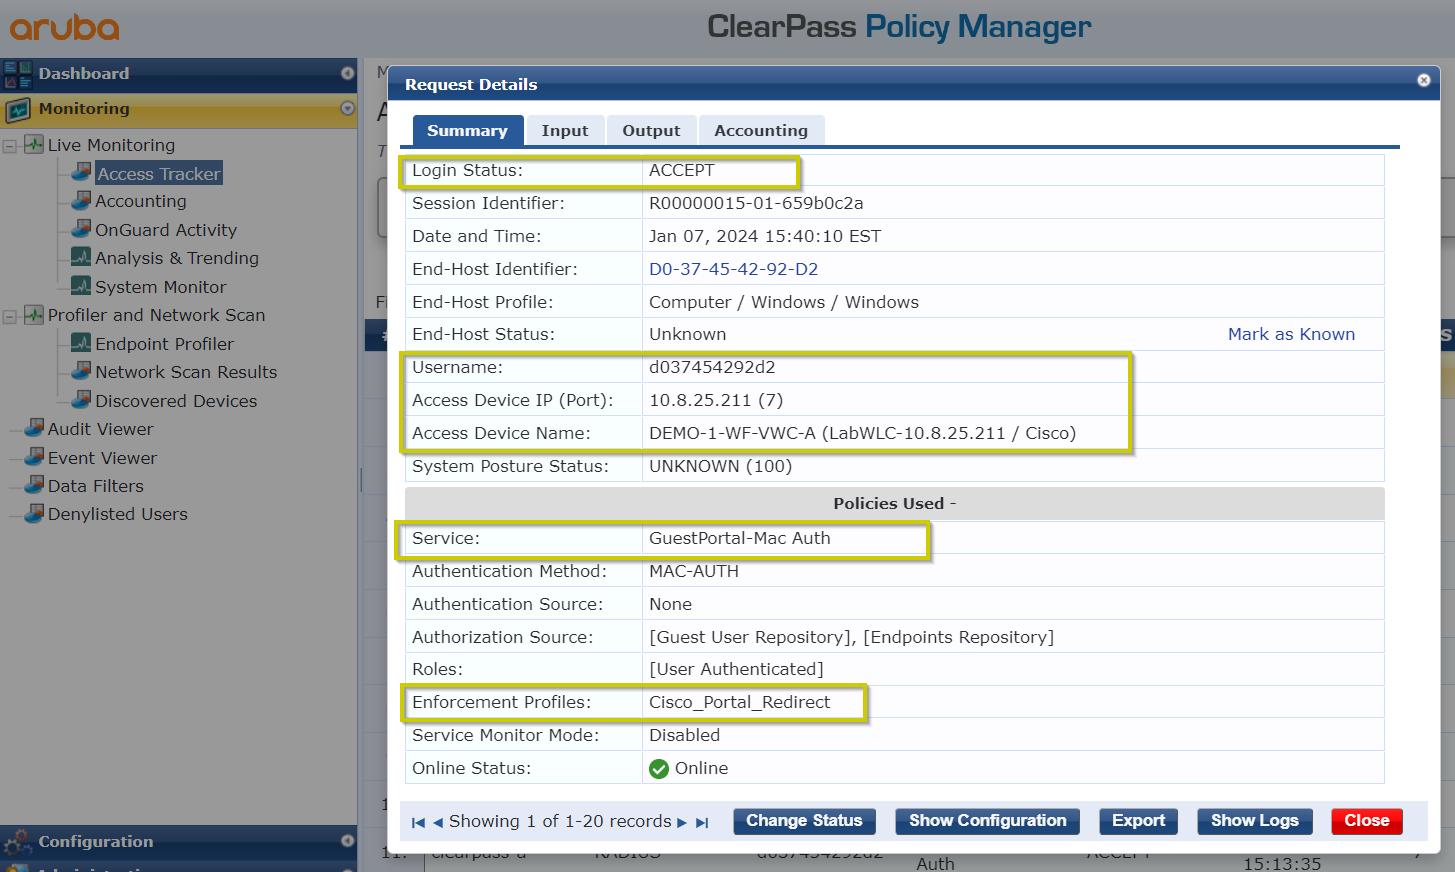Expand the Configuration panel arrow
The height and width of the screenshot is (872, 1455).
(348, 841)
